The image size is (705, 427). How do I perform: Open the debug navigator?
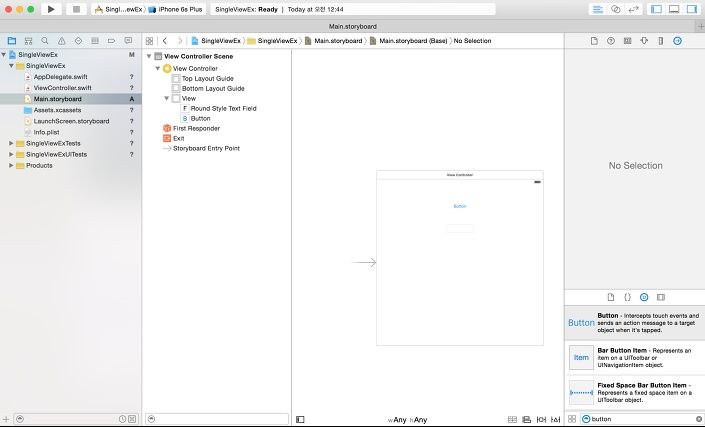click(x=95, y=41)
